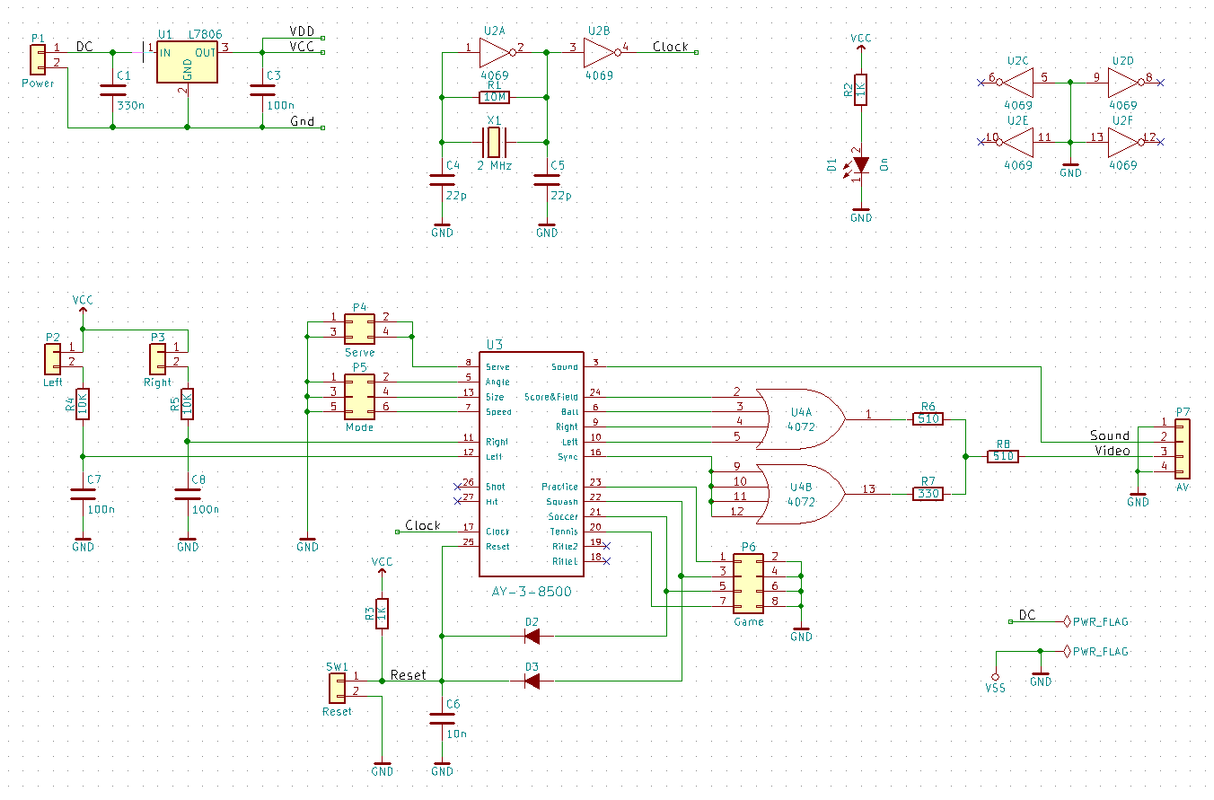Click the U1 L7806 regulator body
Screen dimensions: 1214x800
tap(187, 63)
